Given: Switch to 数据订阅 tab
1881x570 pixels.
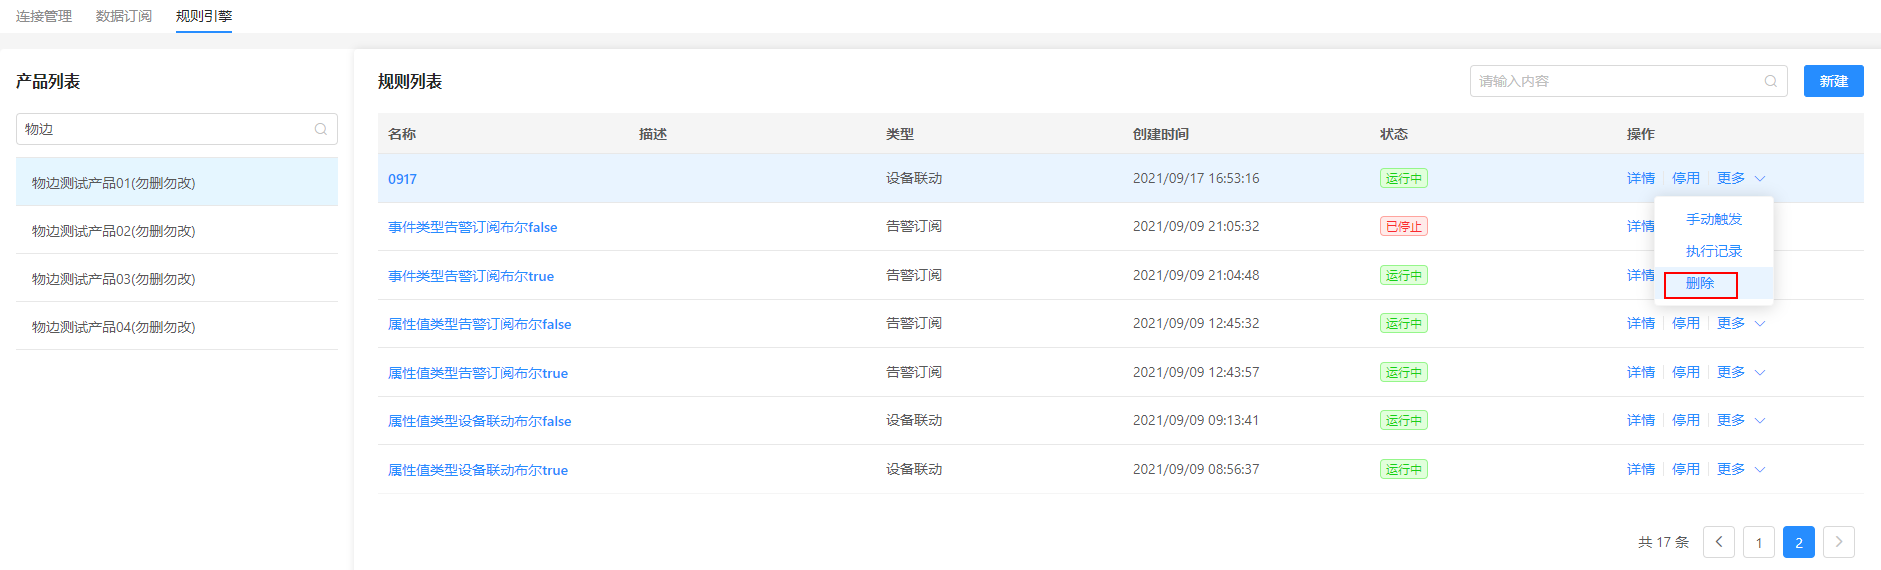Looking at the screenshot, I should 124,16.
